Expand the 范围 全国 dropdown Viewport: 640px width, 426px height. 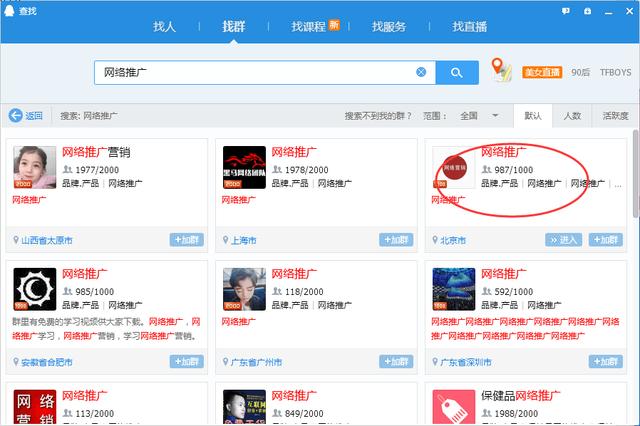tap(479, 116)
